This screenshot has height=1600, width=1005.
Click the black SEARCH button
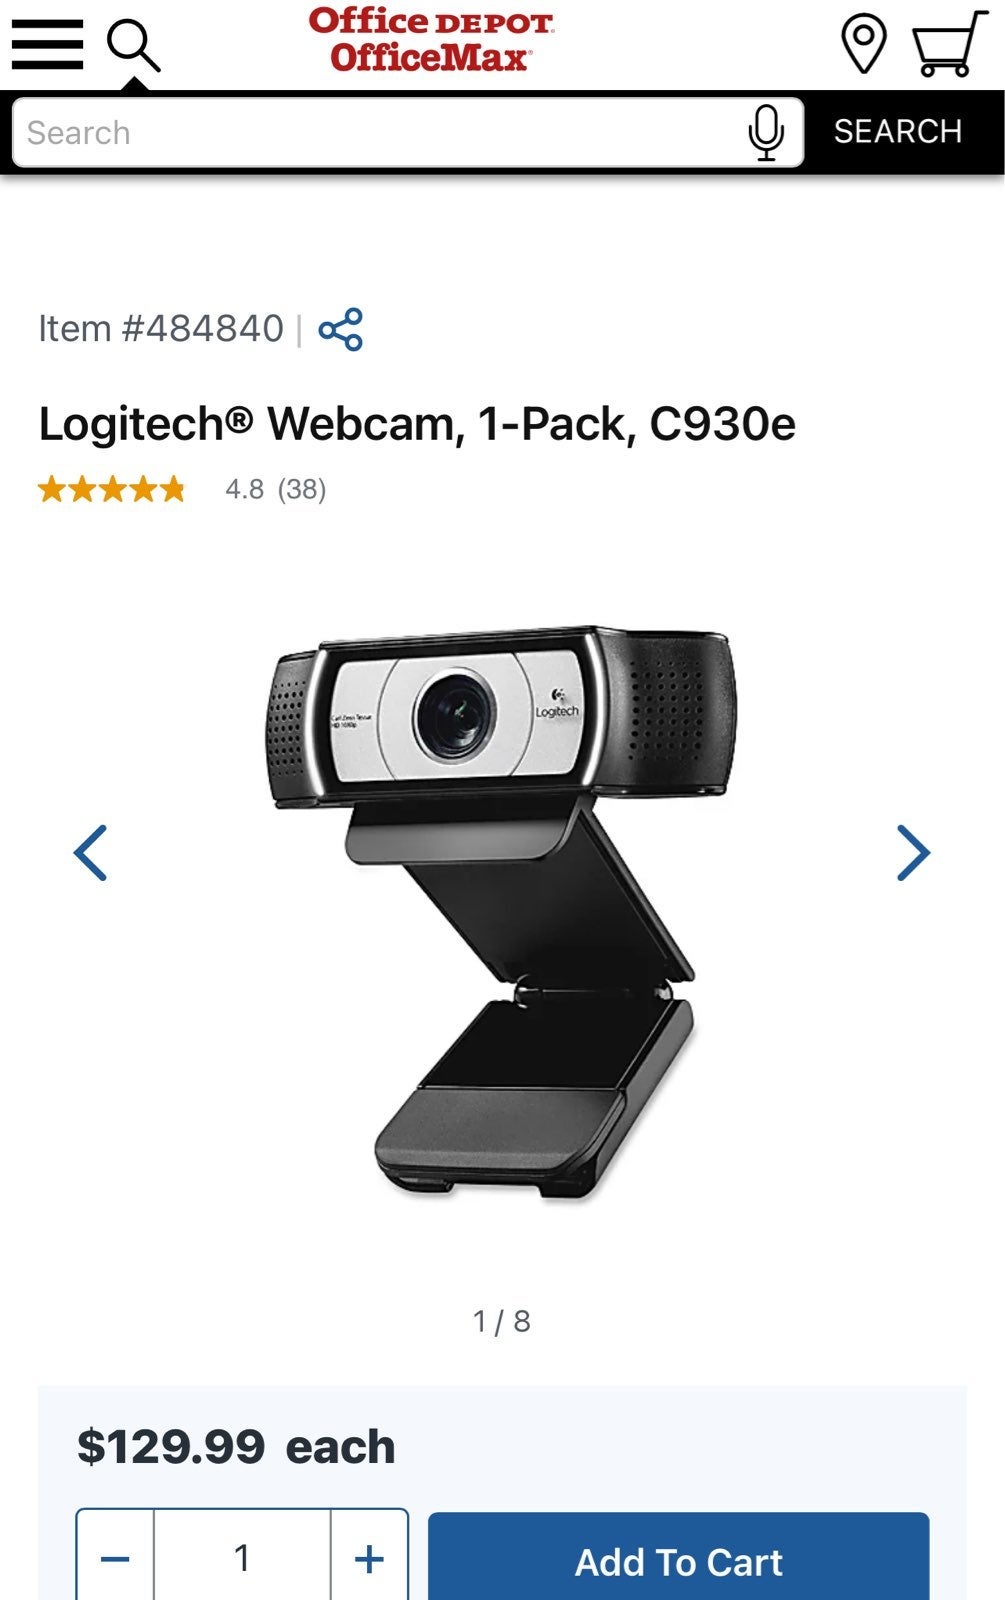pos(898,131)
